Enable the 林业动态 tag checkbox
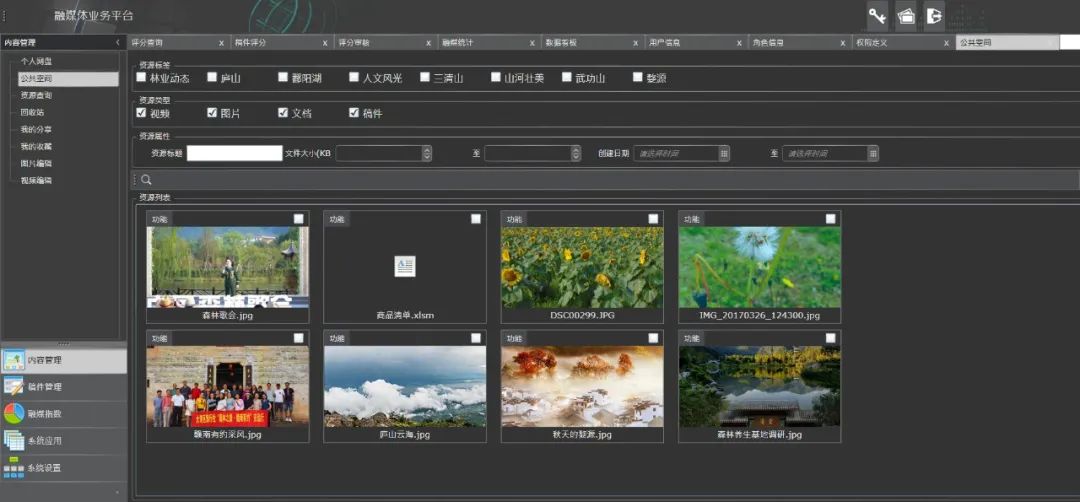 (x=141, y=77)
